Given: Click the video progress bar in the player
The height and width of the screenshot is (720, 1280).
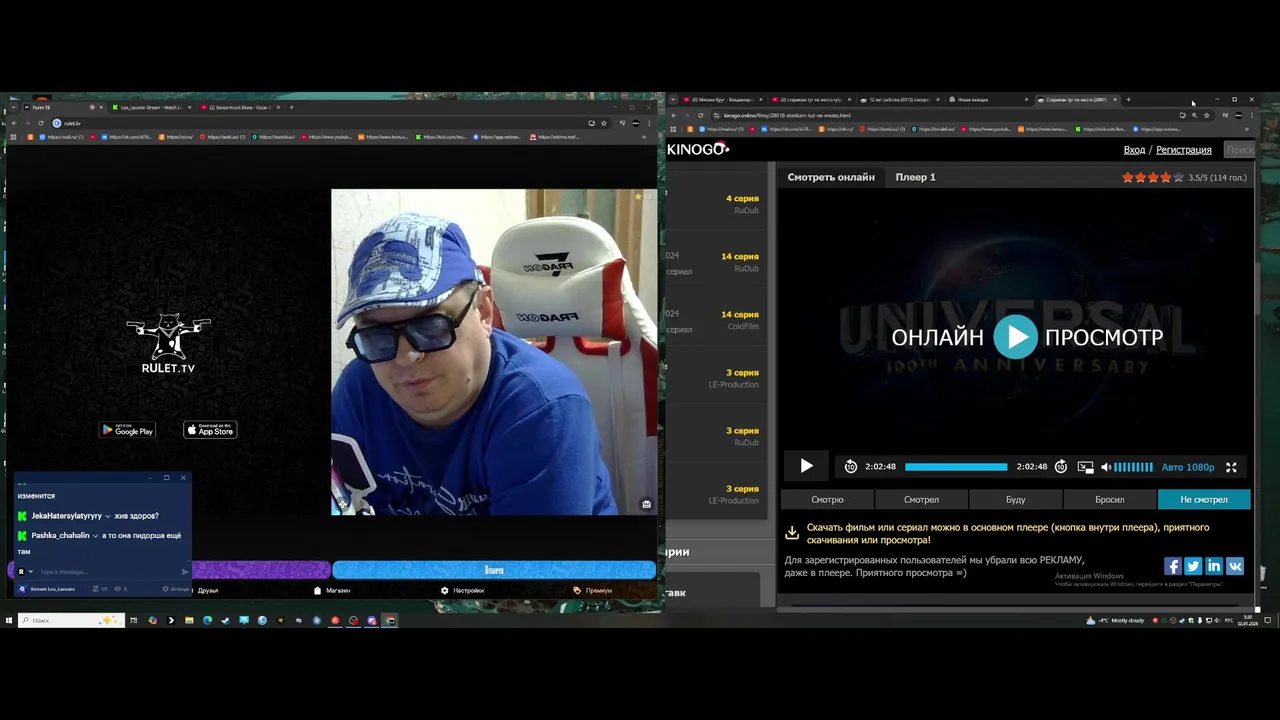Looking at the screenshot, I should pos(956,467).
